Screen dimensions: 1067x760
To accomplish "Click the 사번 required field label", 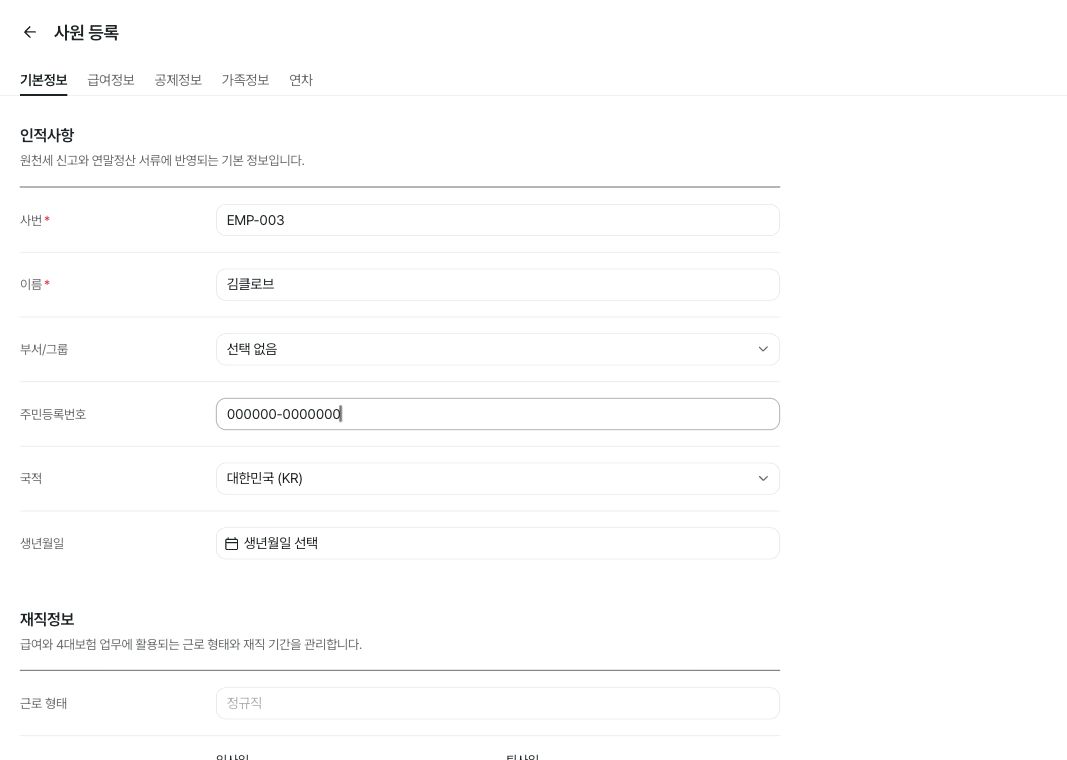I will point(35,220).
